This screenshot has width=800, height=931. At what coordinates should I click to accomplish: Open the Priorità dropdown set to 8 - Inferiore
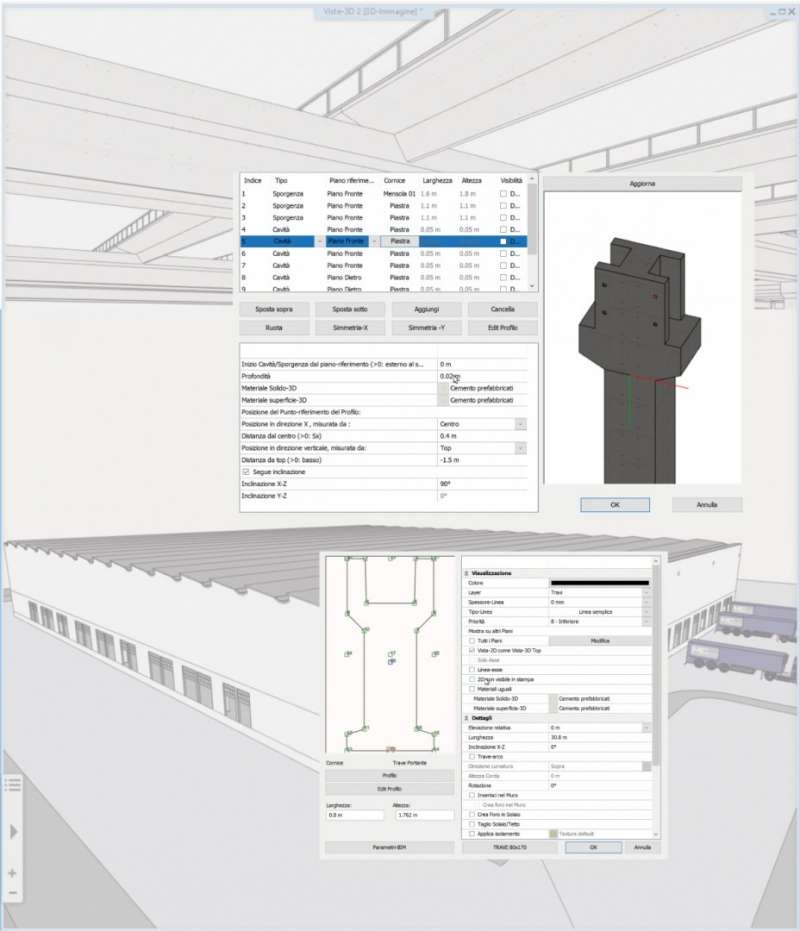coord(647,621)
